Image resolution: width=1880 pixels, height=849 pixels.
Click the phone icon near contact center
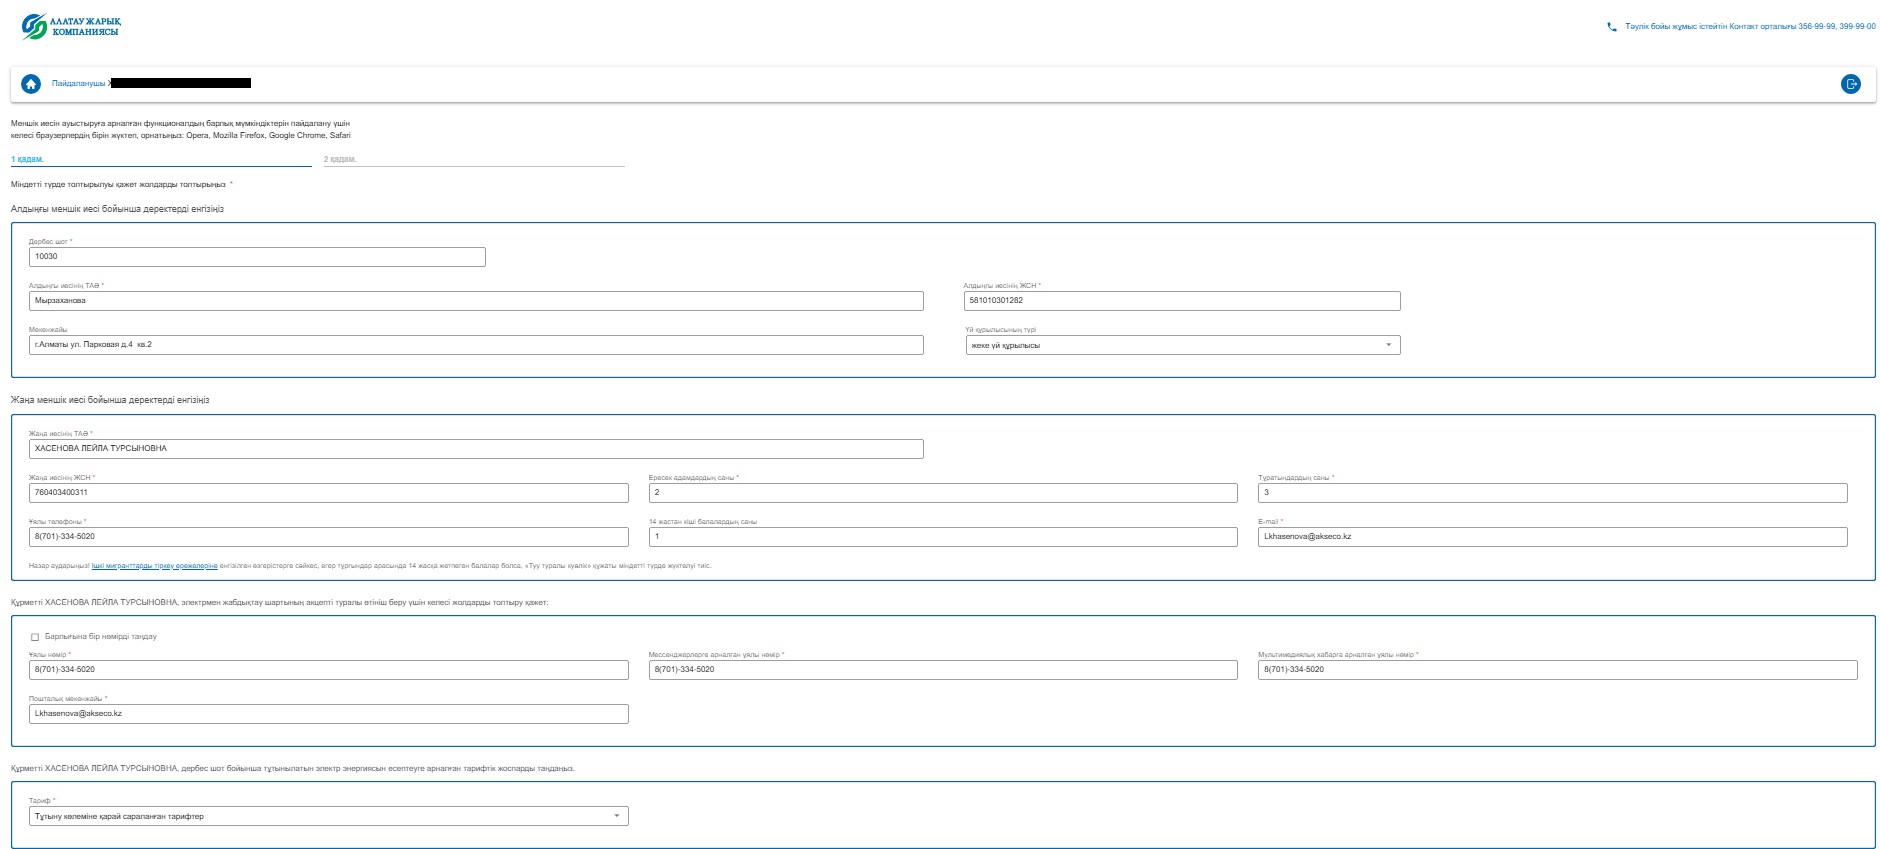click(1611, 27)
